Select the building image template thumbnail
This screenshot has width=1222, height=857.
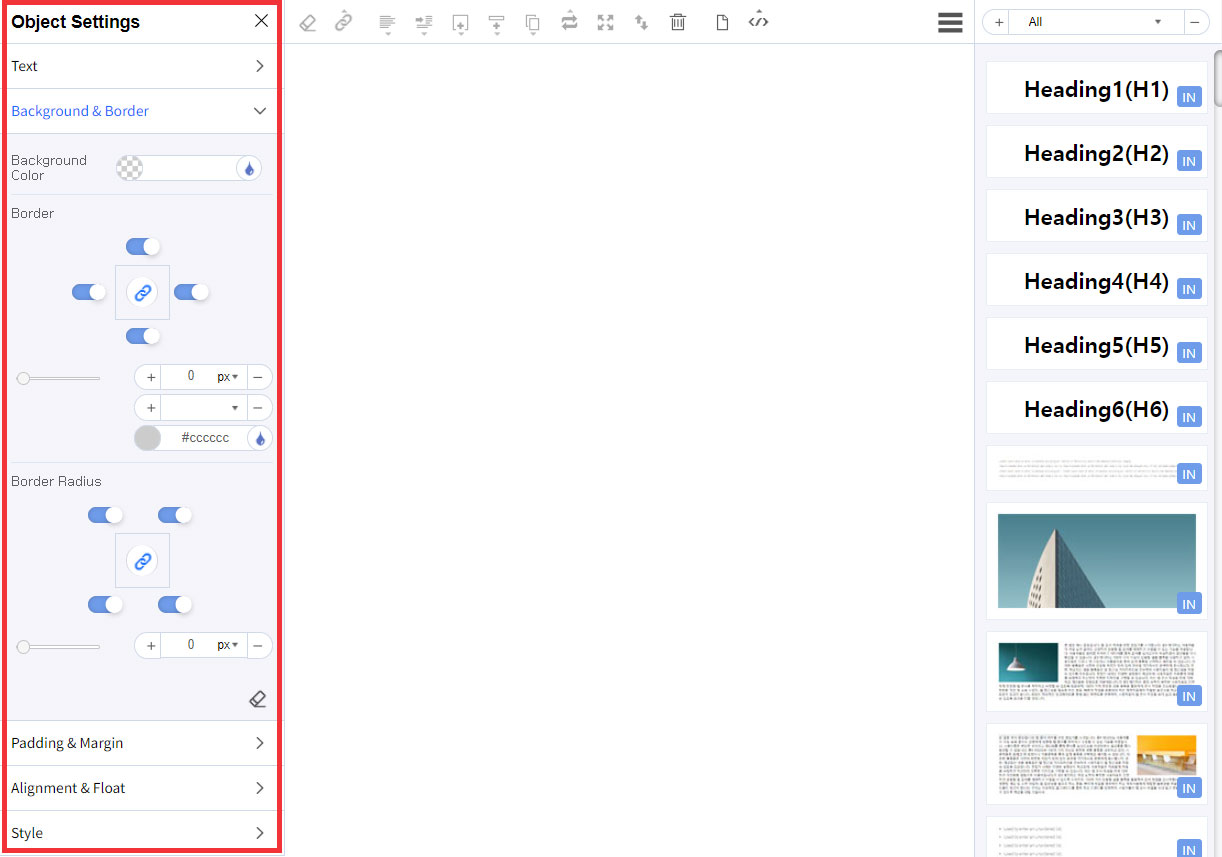pyautogui.click(x=1096, y=560)
